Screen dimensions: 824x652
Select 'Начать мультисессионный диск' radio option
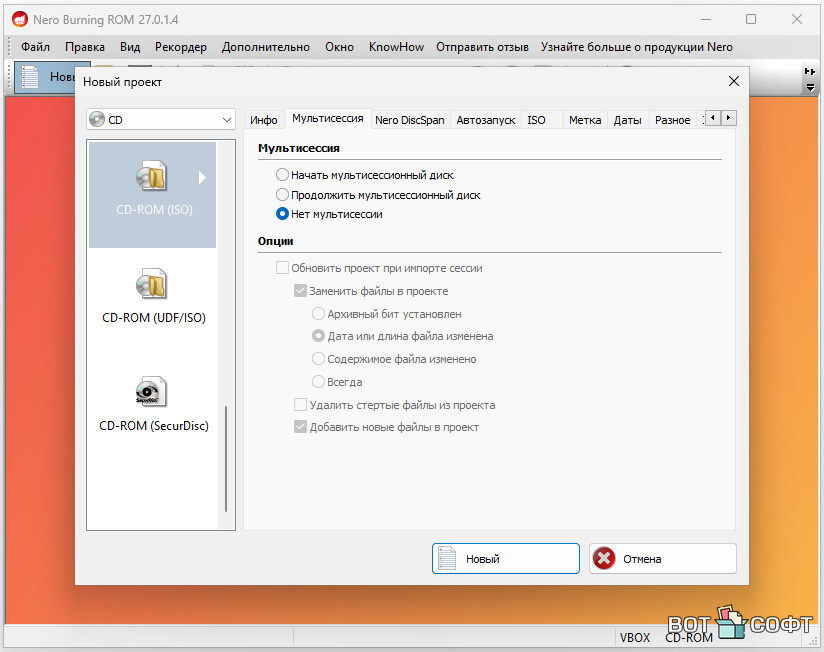(x=283, y=175)
